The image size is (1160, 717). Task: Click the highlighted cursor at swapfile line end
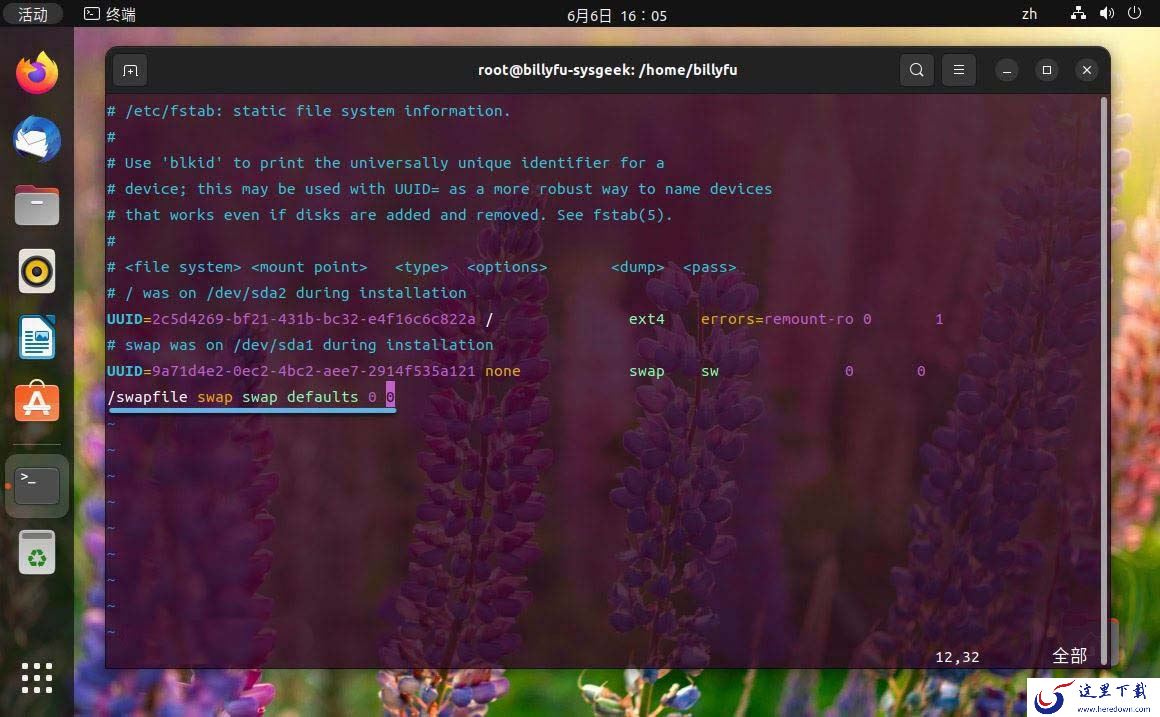[x=390, y=397]
